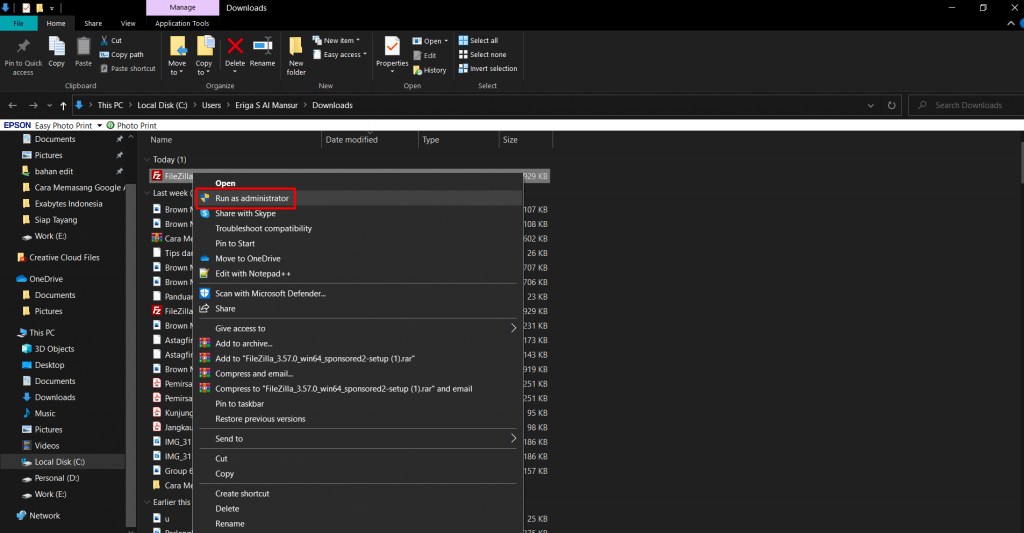Collapse the Today (1) group
This screenshot has width=1024, height=533.
[147, 159]
